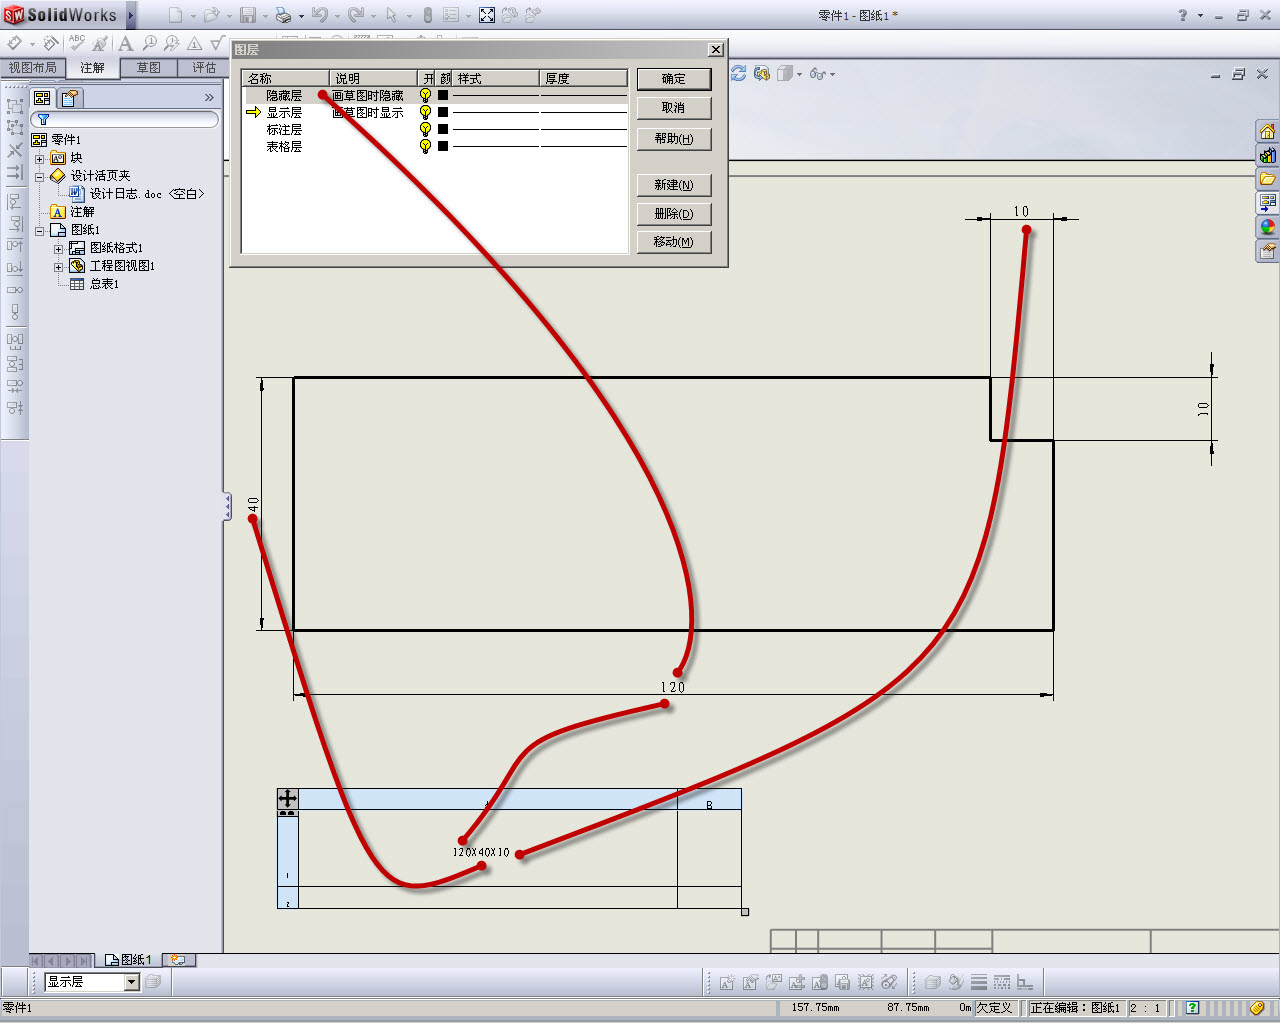Click 取消 in the 图层 dialog
Viewport: 1280px width, 1024px height.
click(x=674, y=108)
